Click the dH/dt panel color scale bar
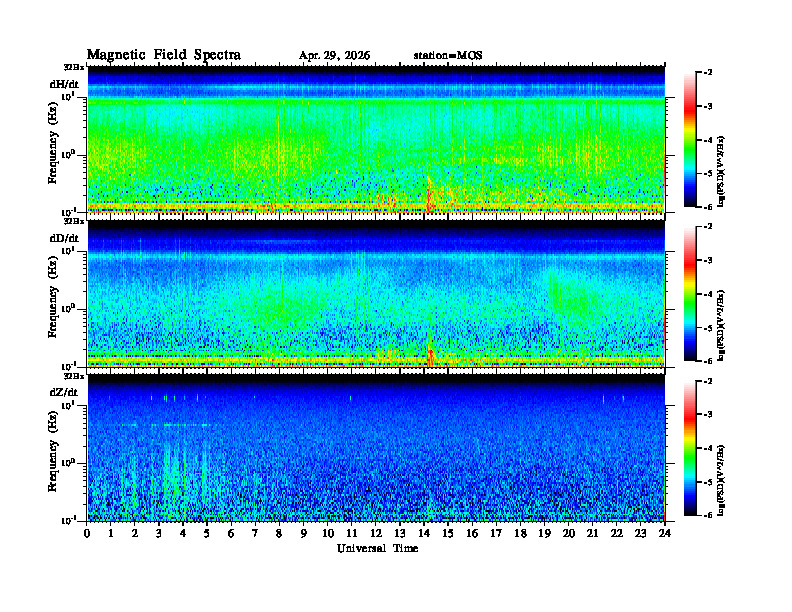The image size is (792, 612). pyautogui.click(x=690, y=139)
